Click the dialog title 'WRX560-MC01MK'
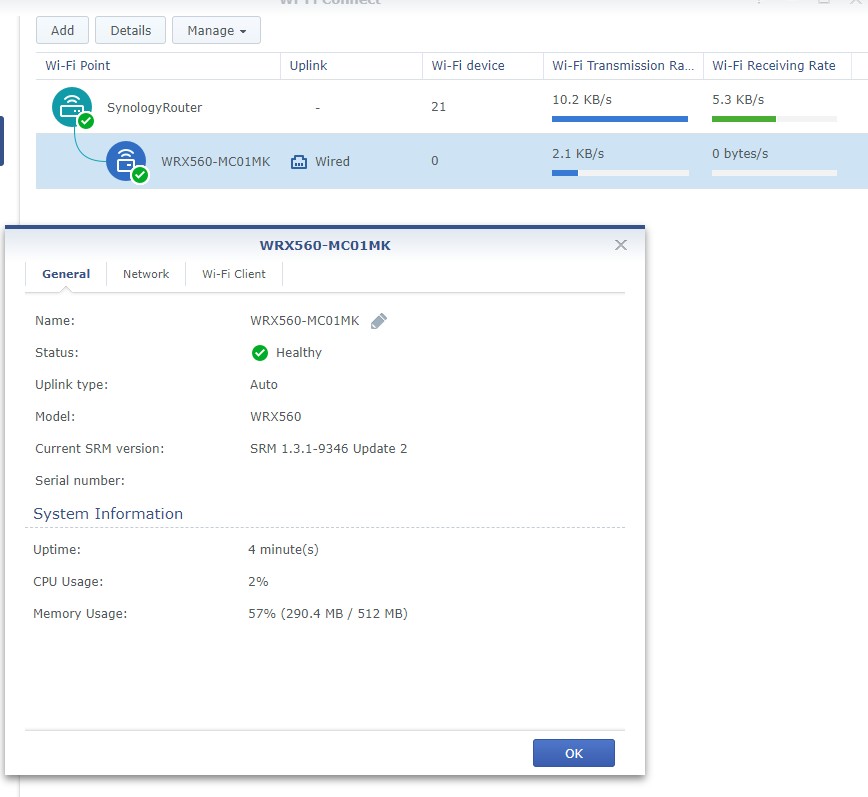The image size is (868, 797). [x=325, y=245]
